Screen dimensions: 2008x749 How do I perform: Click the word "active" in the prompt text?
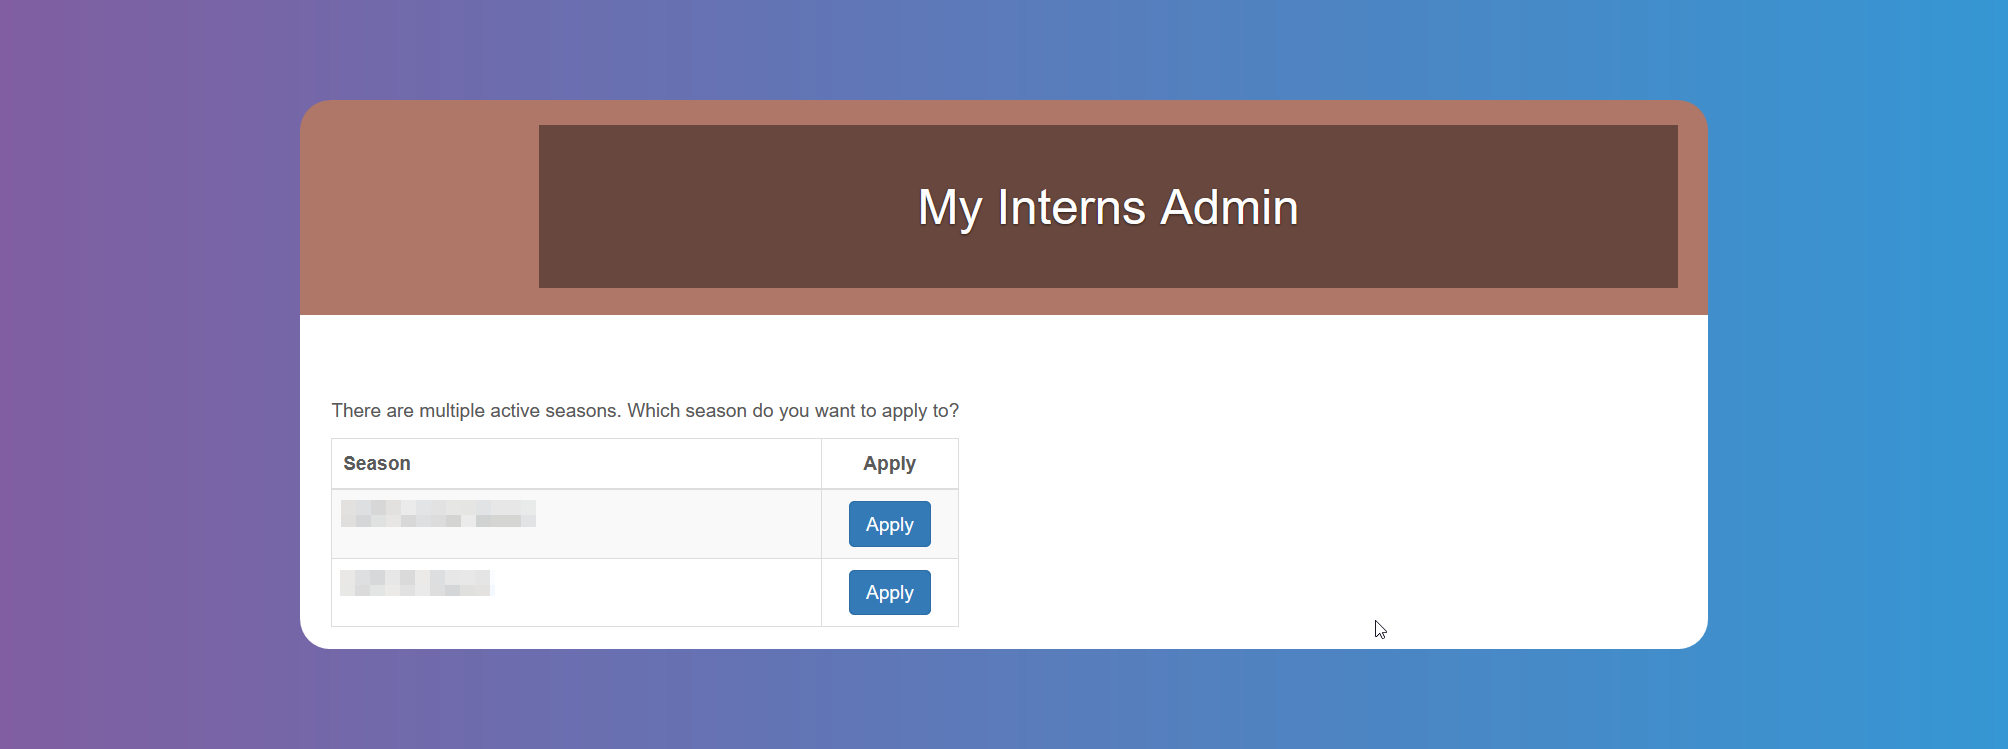[x=514, y=411]
